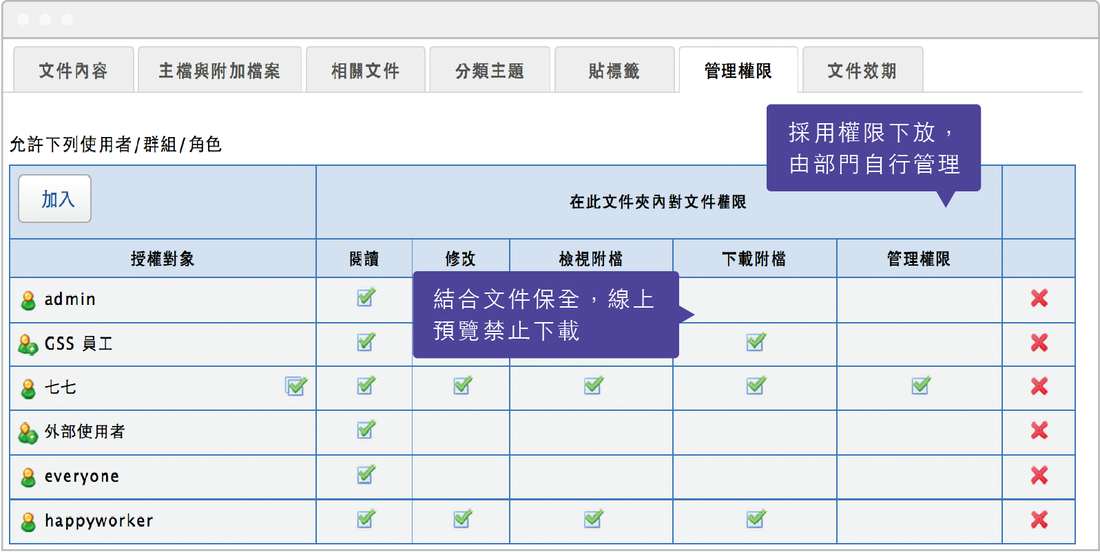Toggle 檢視附檔 for 七七
The width and height of the screenshot is (1100, 552).
point(593,385)
